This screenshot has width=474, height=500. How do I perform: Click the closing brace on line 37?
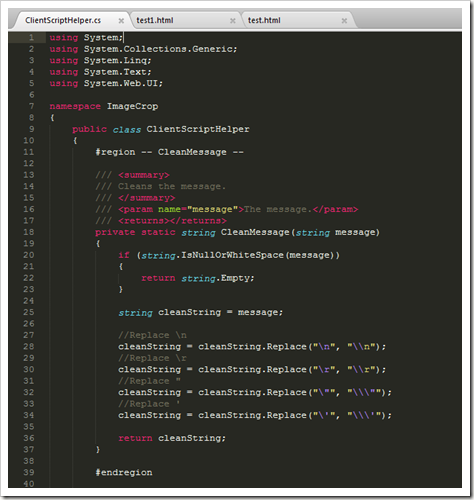pos(98,450)
